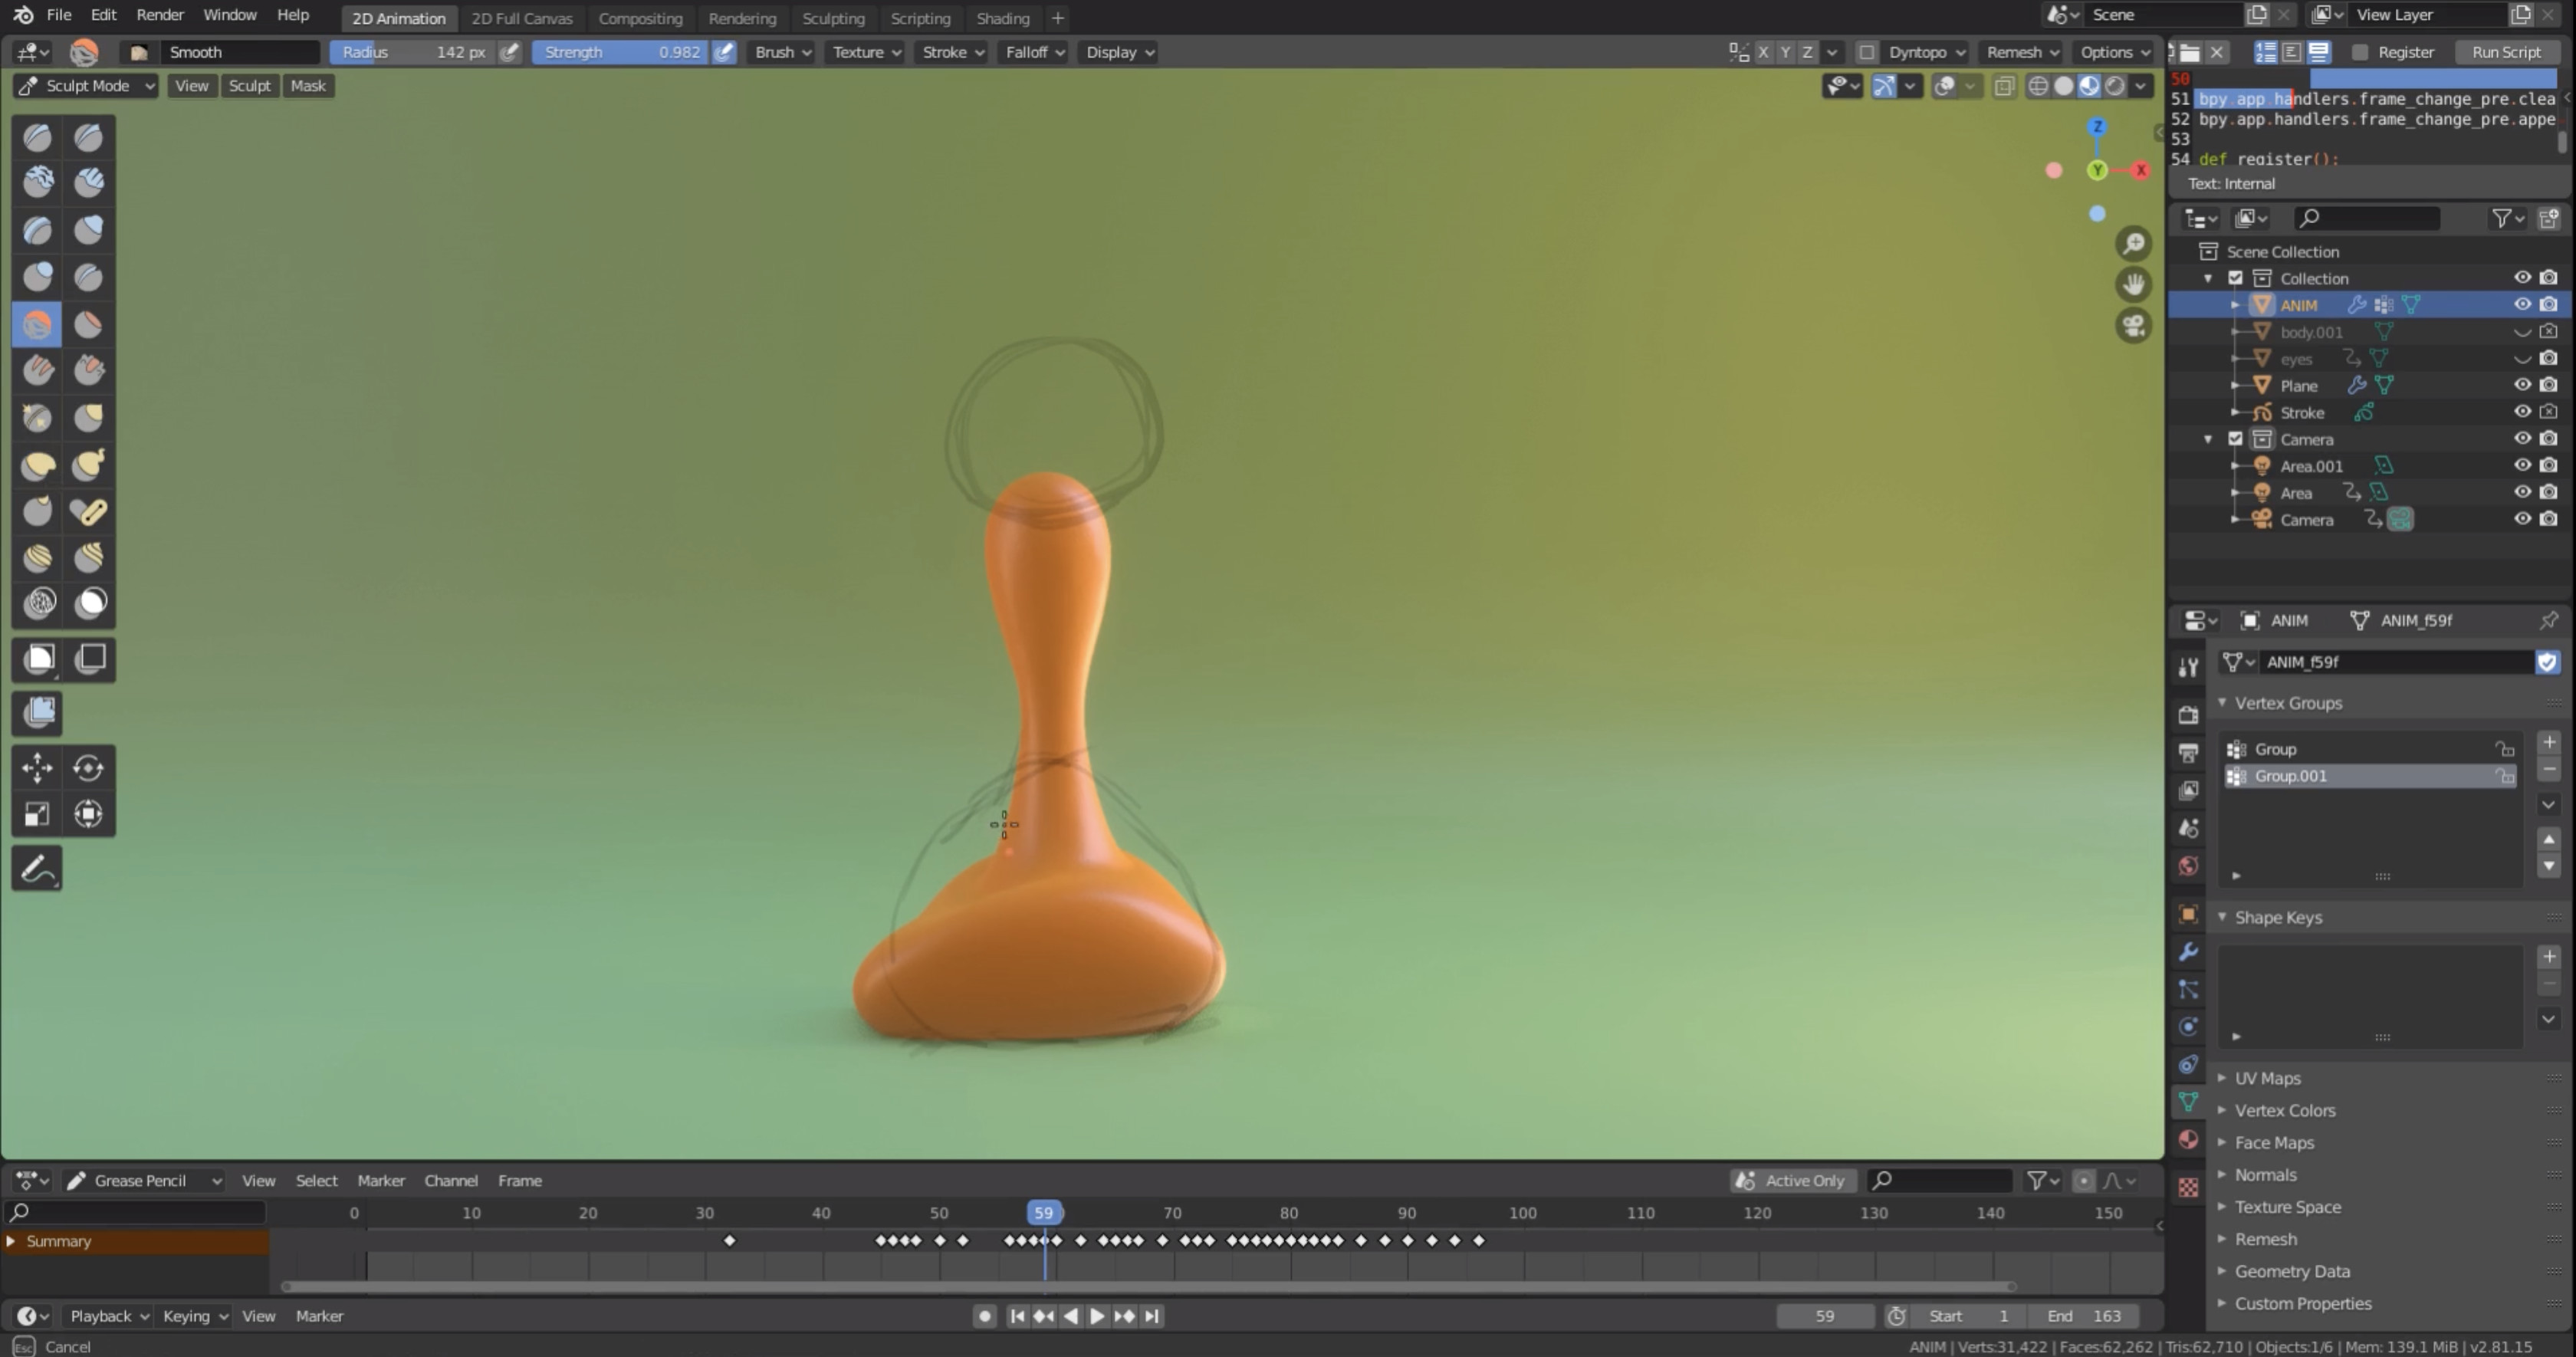This screenshot has width=2576, height=1357.
Task: Switch to the Sculpting workspace tab
Action: pos(833,18)
